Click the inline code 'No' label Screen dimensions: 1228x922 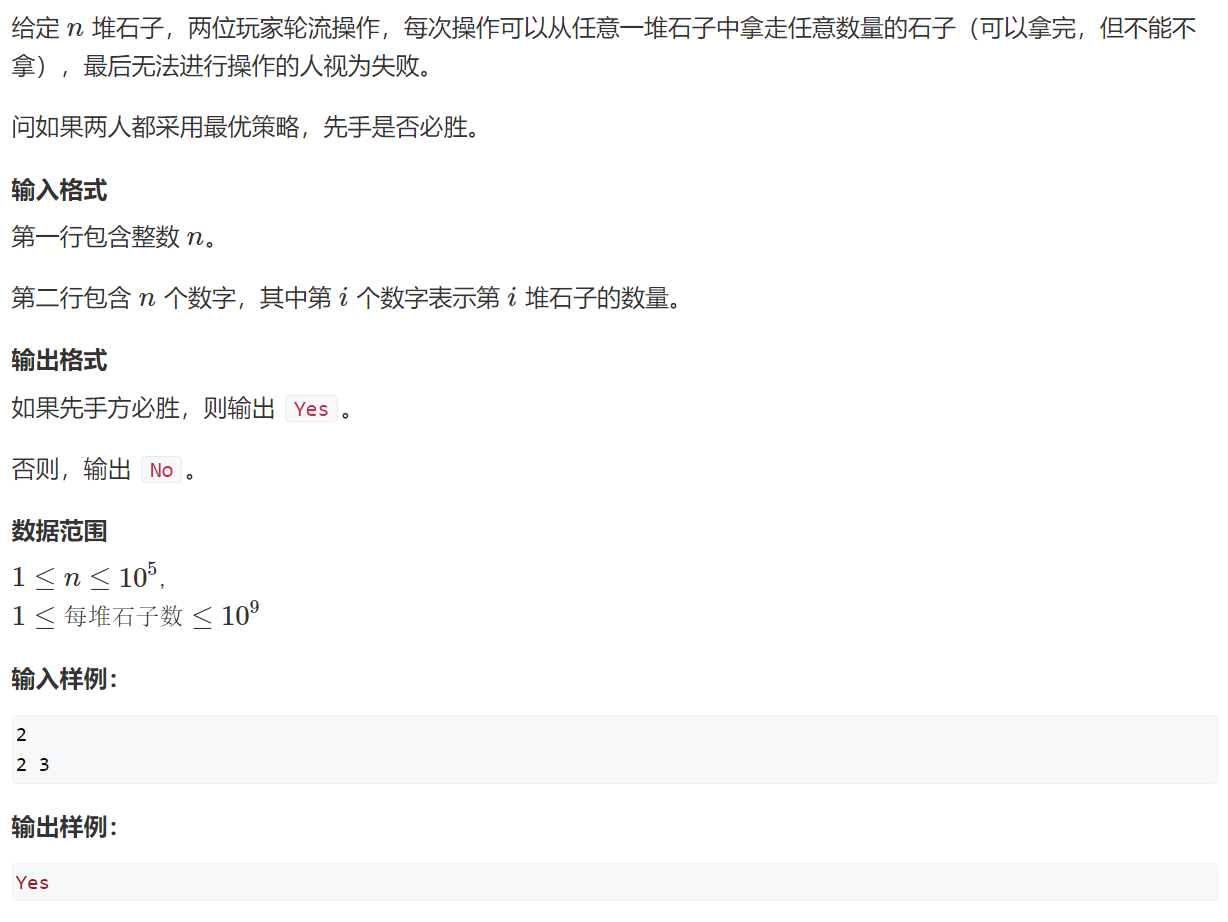pos(161,470)
